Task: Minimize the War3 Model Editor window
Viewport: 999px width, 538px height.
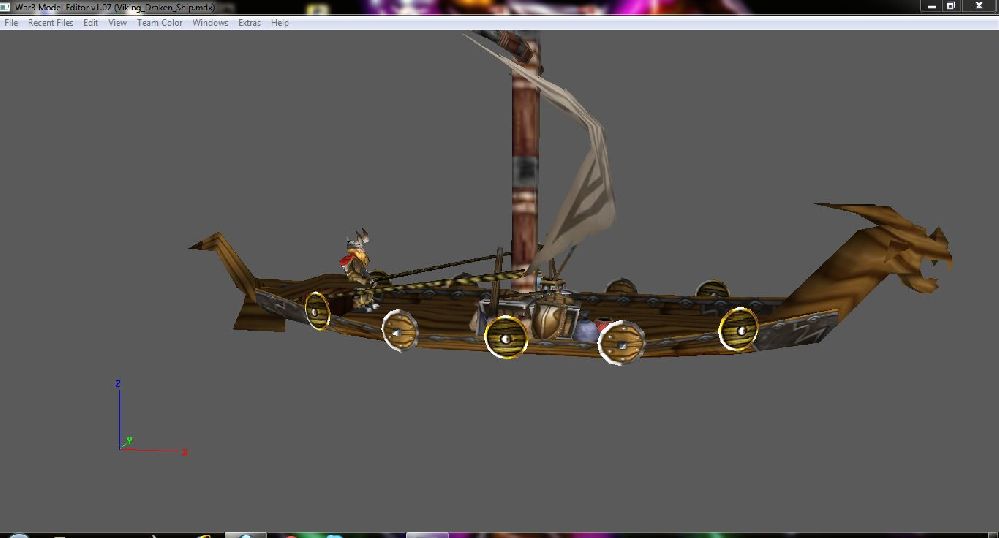Action: pyautogui.click(x=931, y=6)
